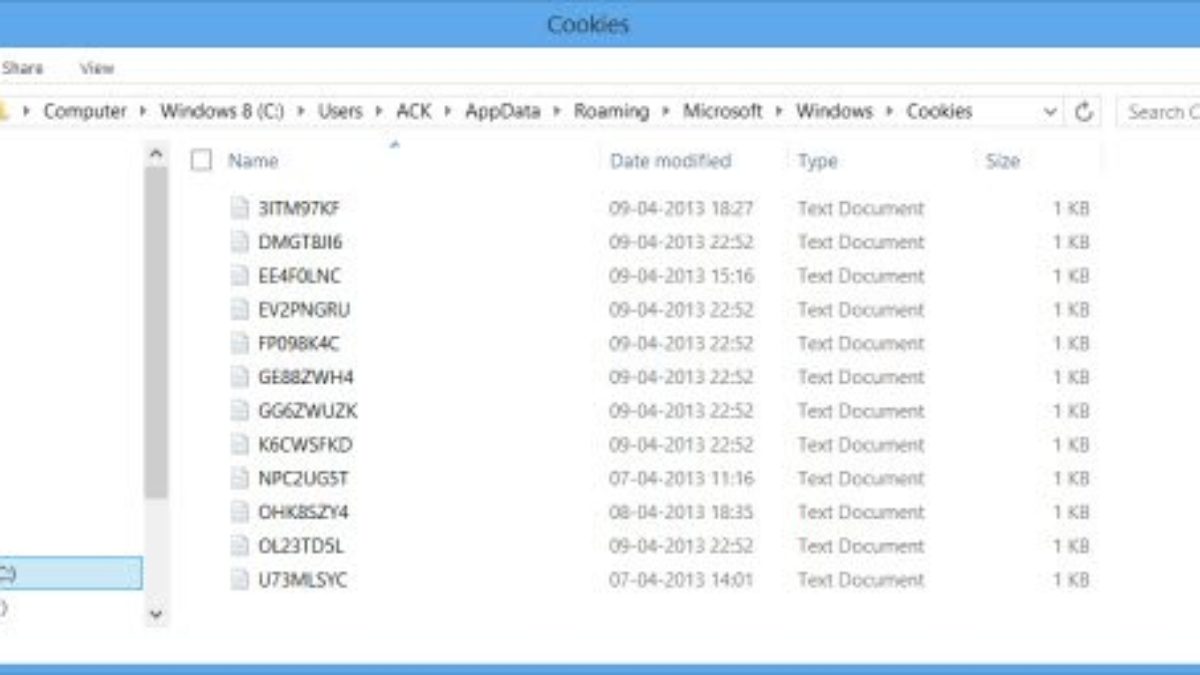Click date 09-04-2013 18:27
The width and height of the screenshot is (1200, 675).
point(681,208)
